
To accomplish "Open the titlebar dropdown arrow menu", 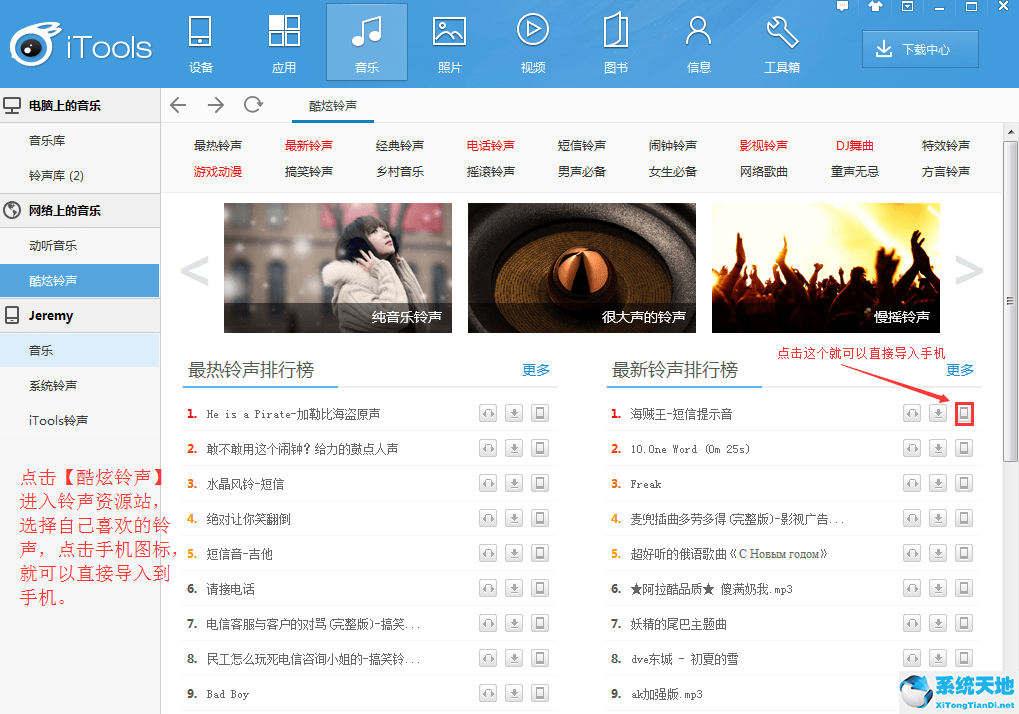I will point(906,7).
